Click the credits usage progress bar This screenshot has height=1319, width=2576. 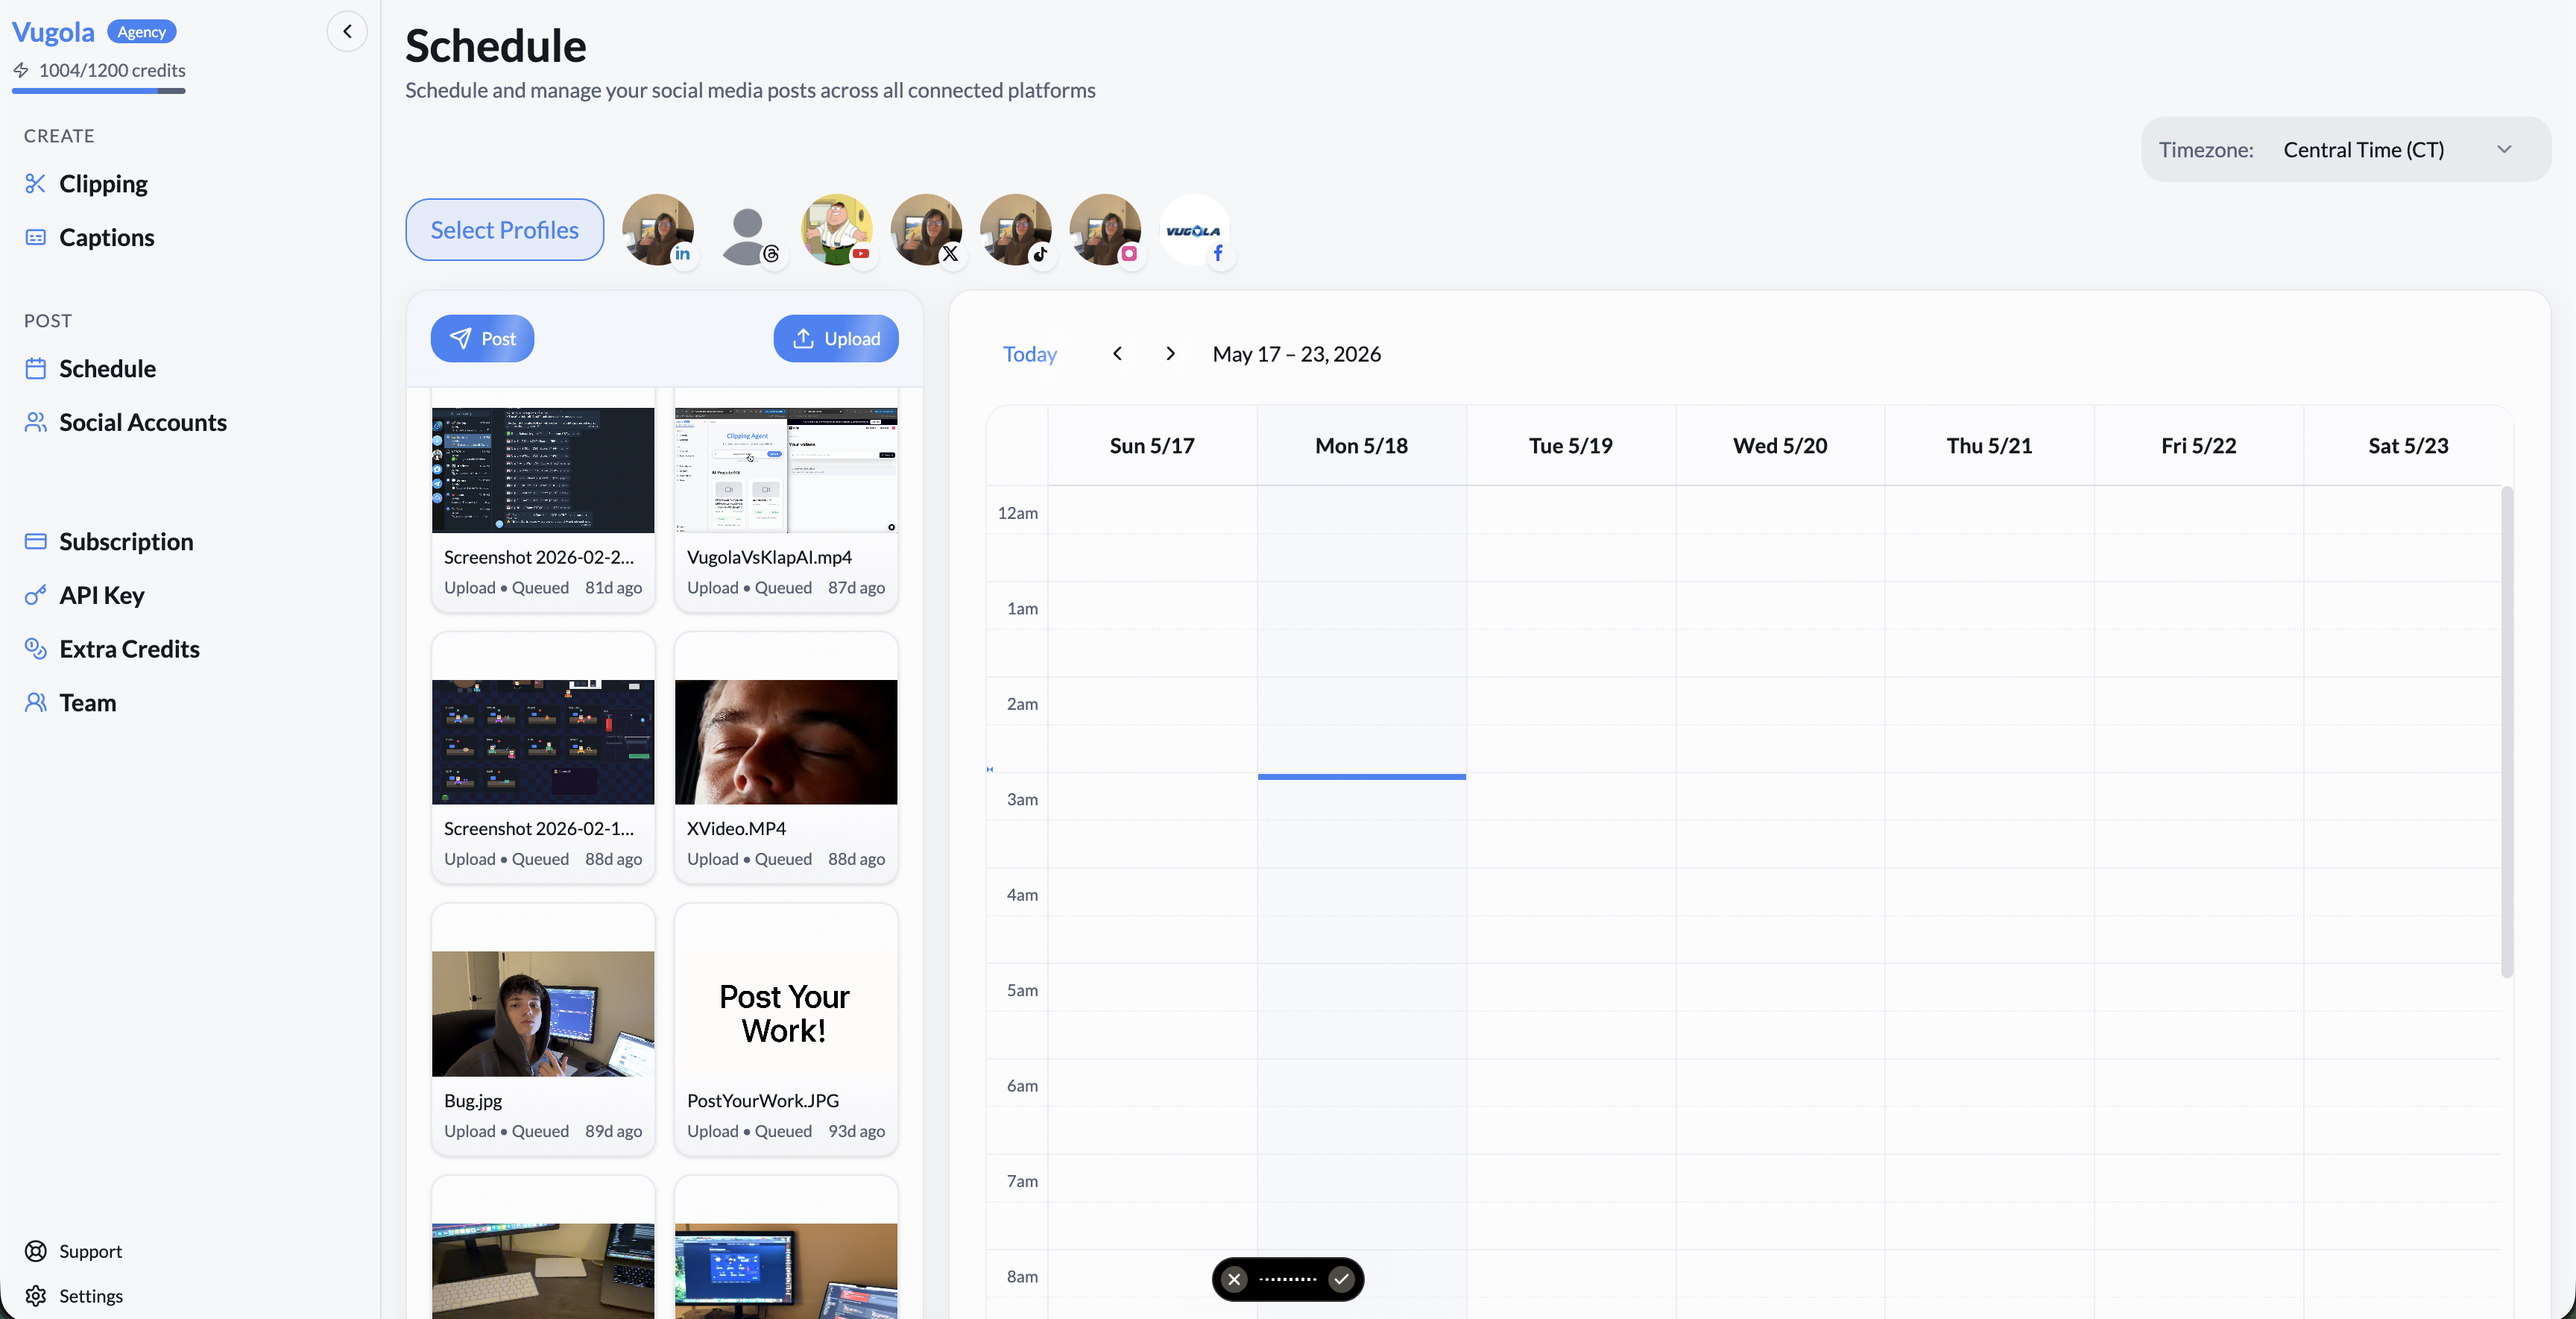pyautogui.click(x=98, y=91)
